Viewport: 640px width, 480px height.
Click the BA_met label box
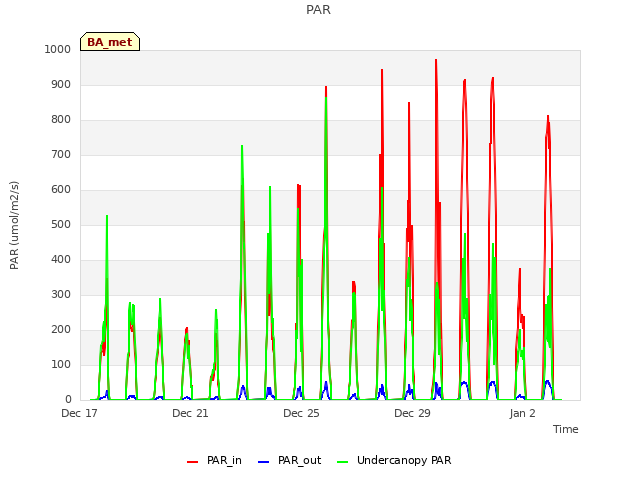point(110,42)
